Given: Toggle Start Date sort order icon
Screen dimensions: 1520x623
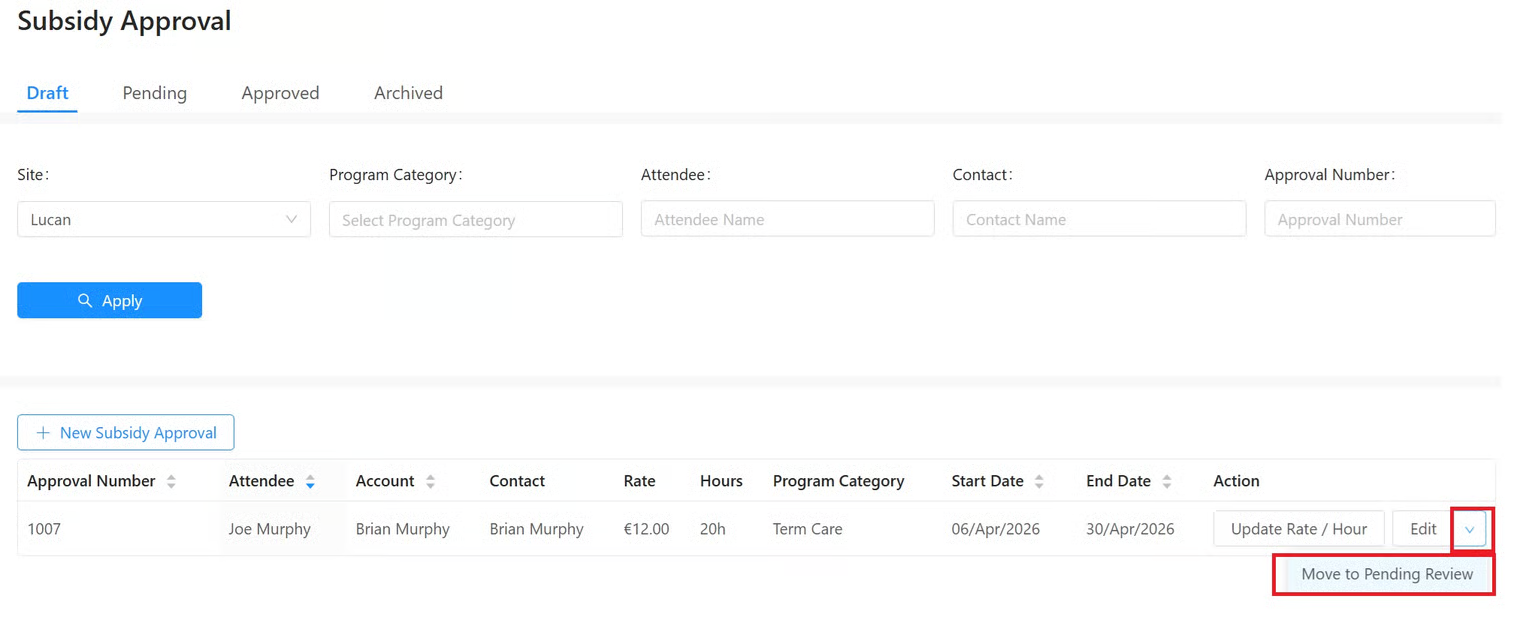Looking at the screenshot, I should [1039, 482].
